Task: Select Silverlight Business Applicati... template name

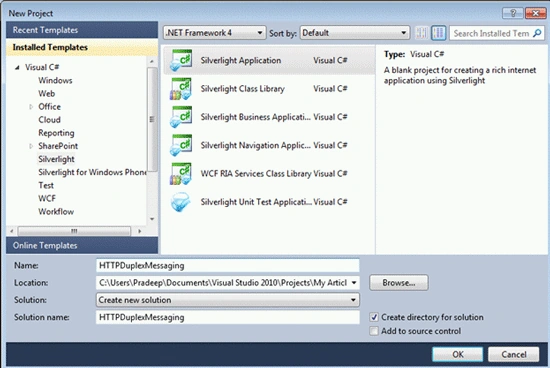Action: click(x=255, y=117)
